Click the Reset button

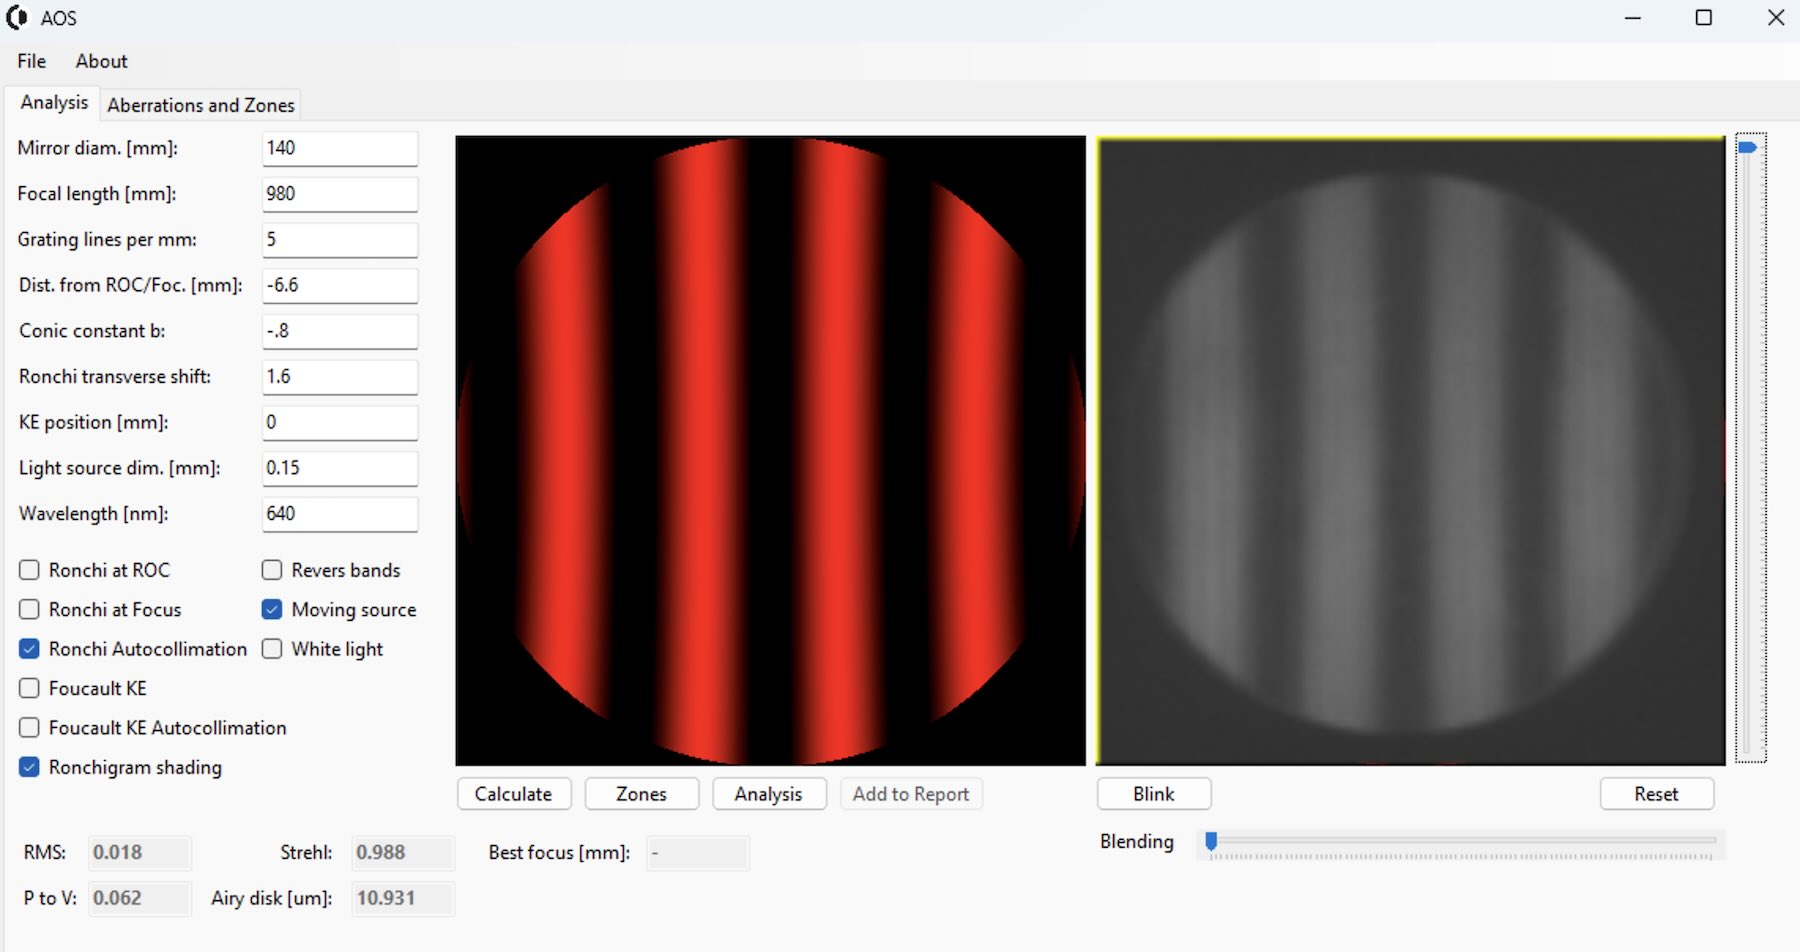tap(1657, 794)
